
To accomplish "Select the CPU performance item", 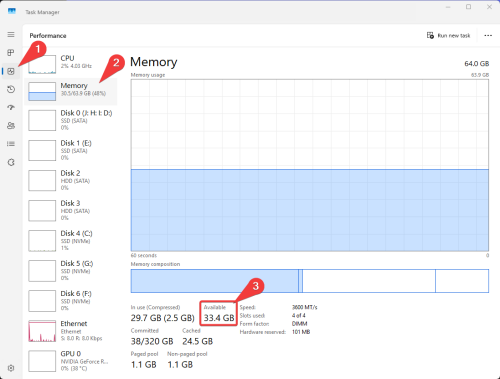I will coord(71,64).
